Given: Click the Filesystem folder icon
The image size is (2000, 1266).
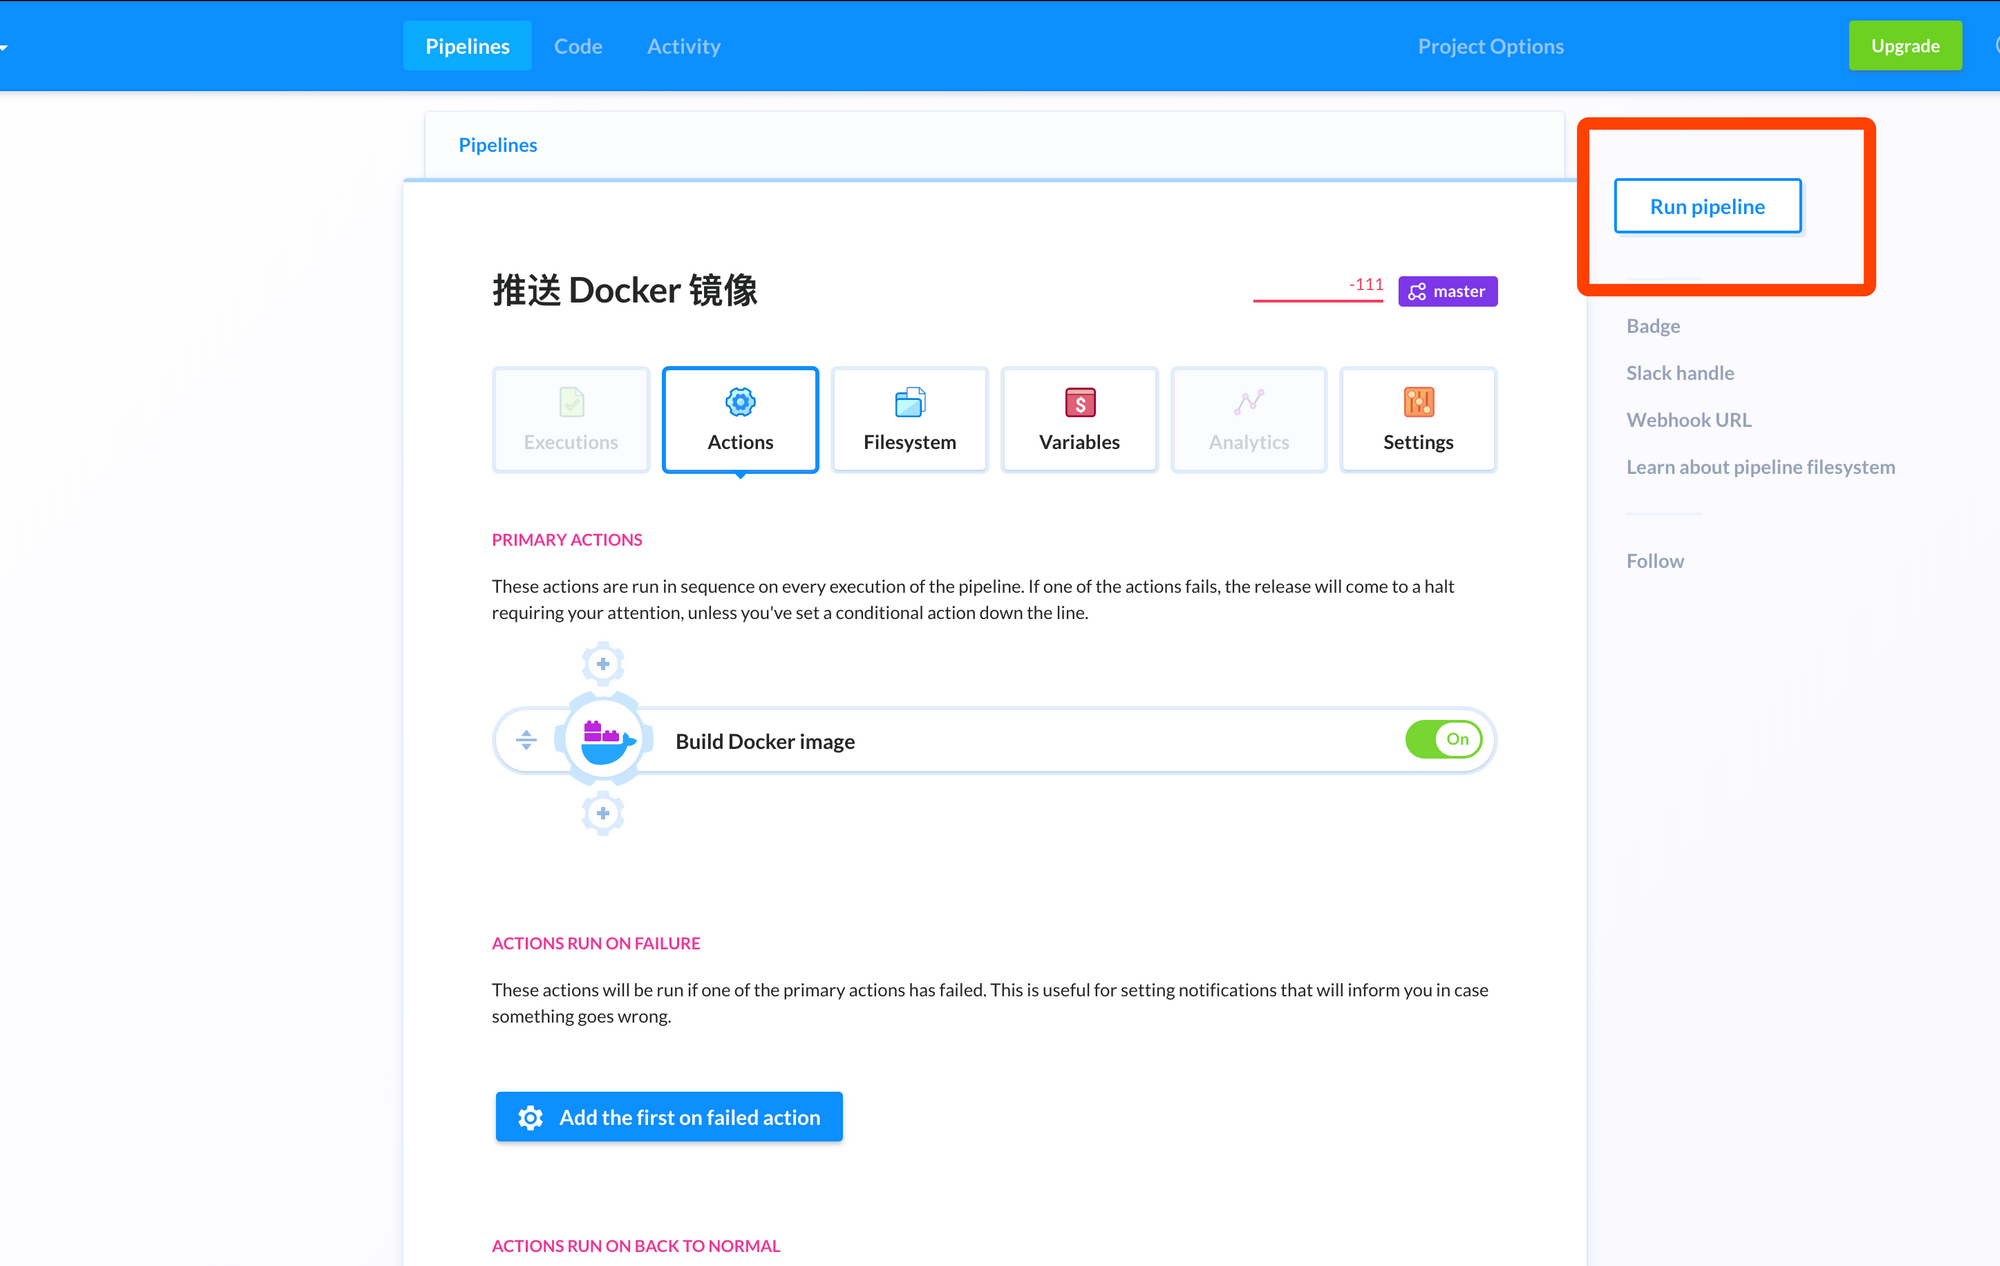Looking at the screenshot, I should (910, 402).
